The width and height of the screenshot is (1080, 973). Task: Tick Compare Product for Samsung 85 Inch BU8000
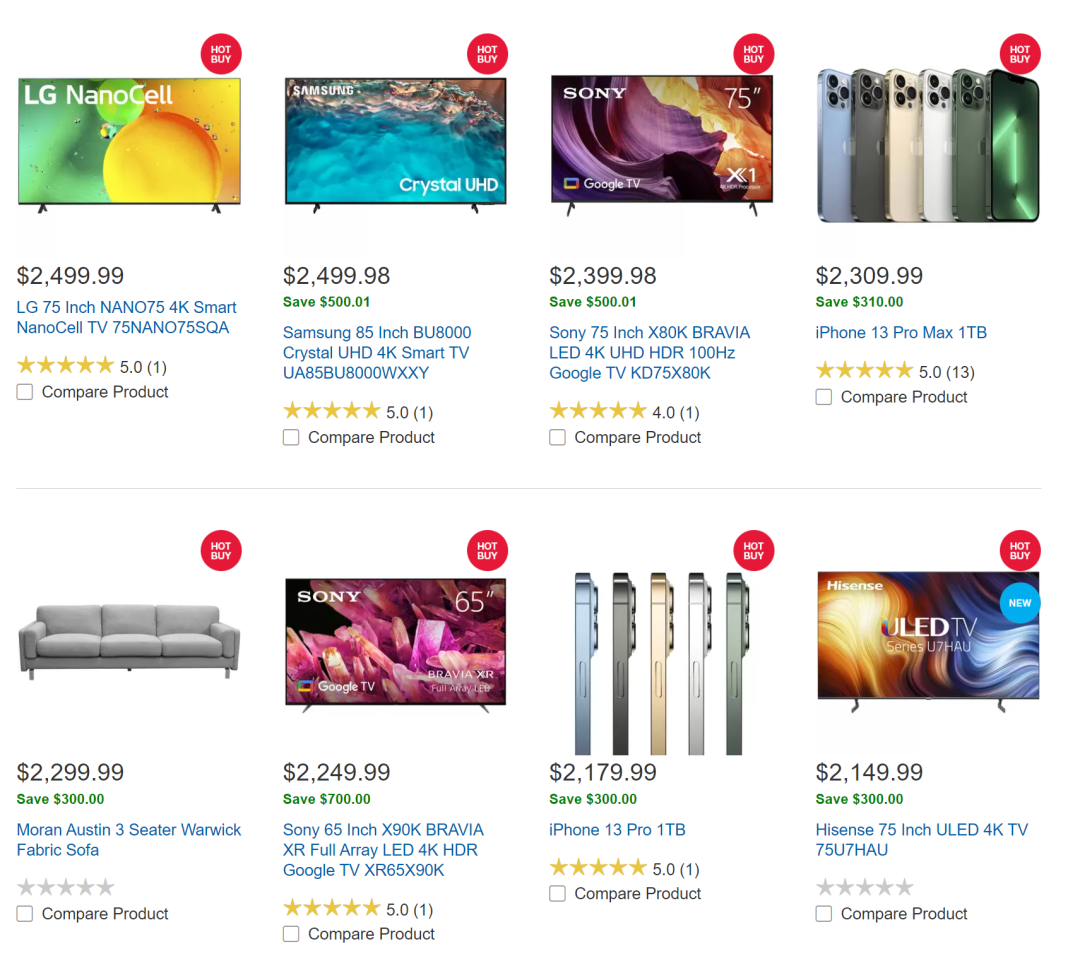pos(291,437)
